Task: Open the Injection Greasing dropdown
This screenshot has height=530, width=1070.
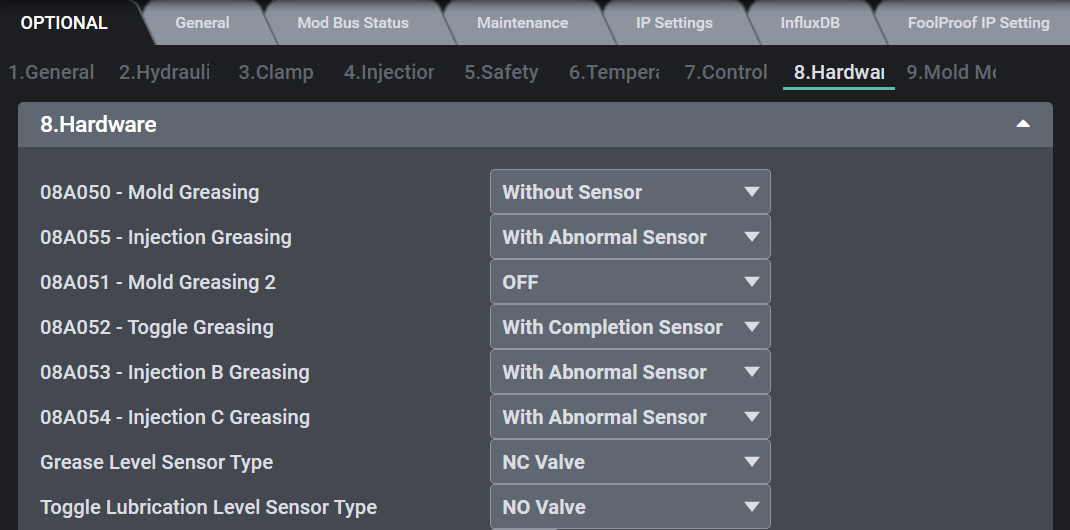Action: pyautogui.click(x=630, y=237)
